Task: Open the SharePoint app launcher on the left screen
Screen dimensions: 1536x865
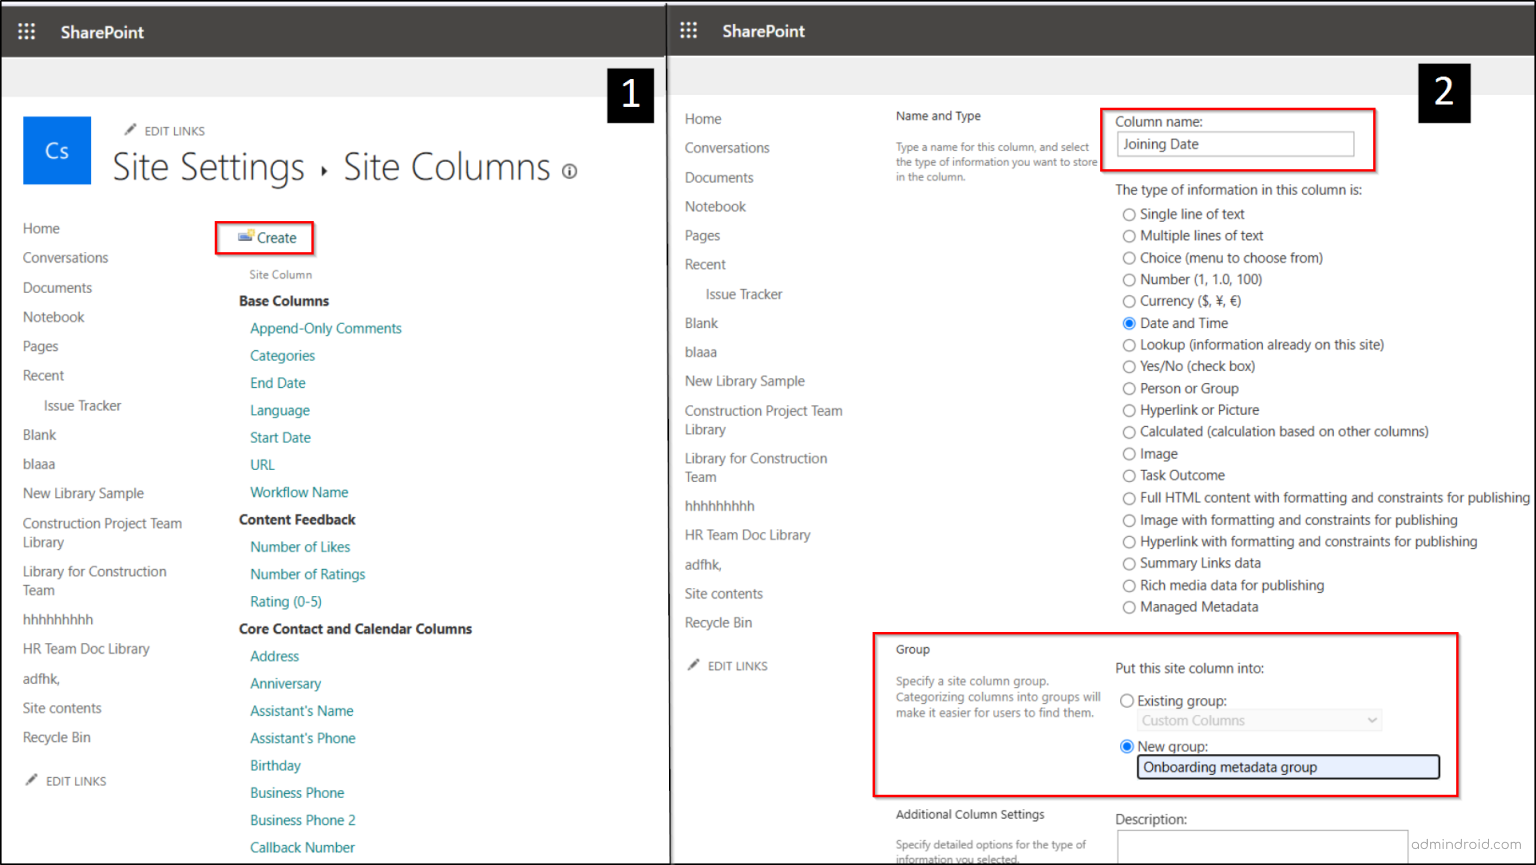Action: pyautogui.click(x=26, y=31)
